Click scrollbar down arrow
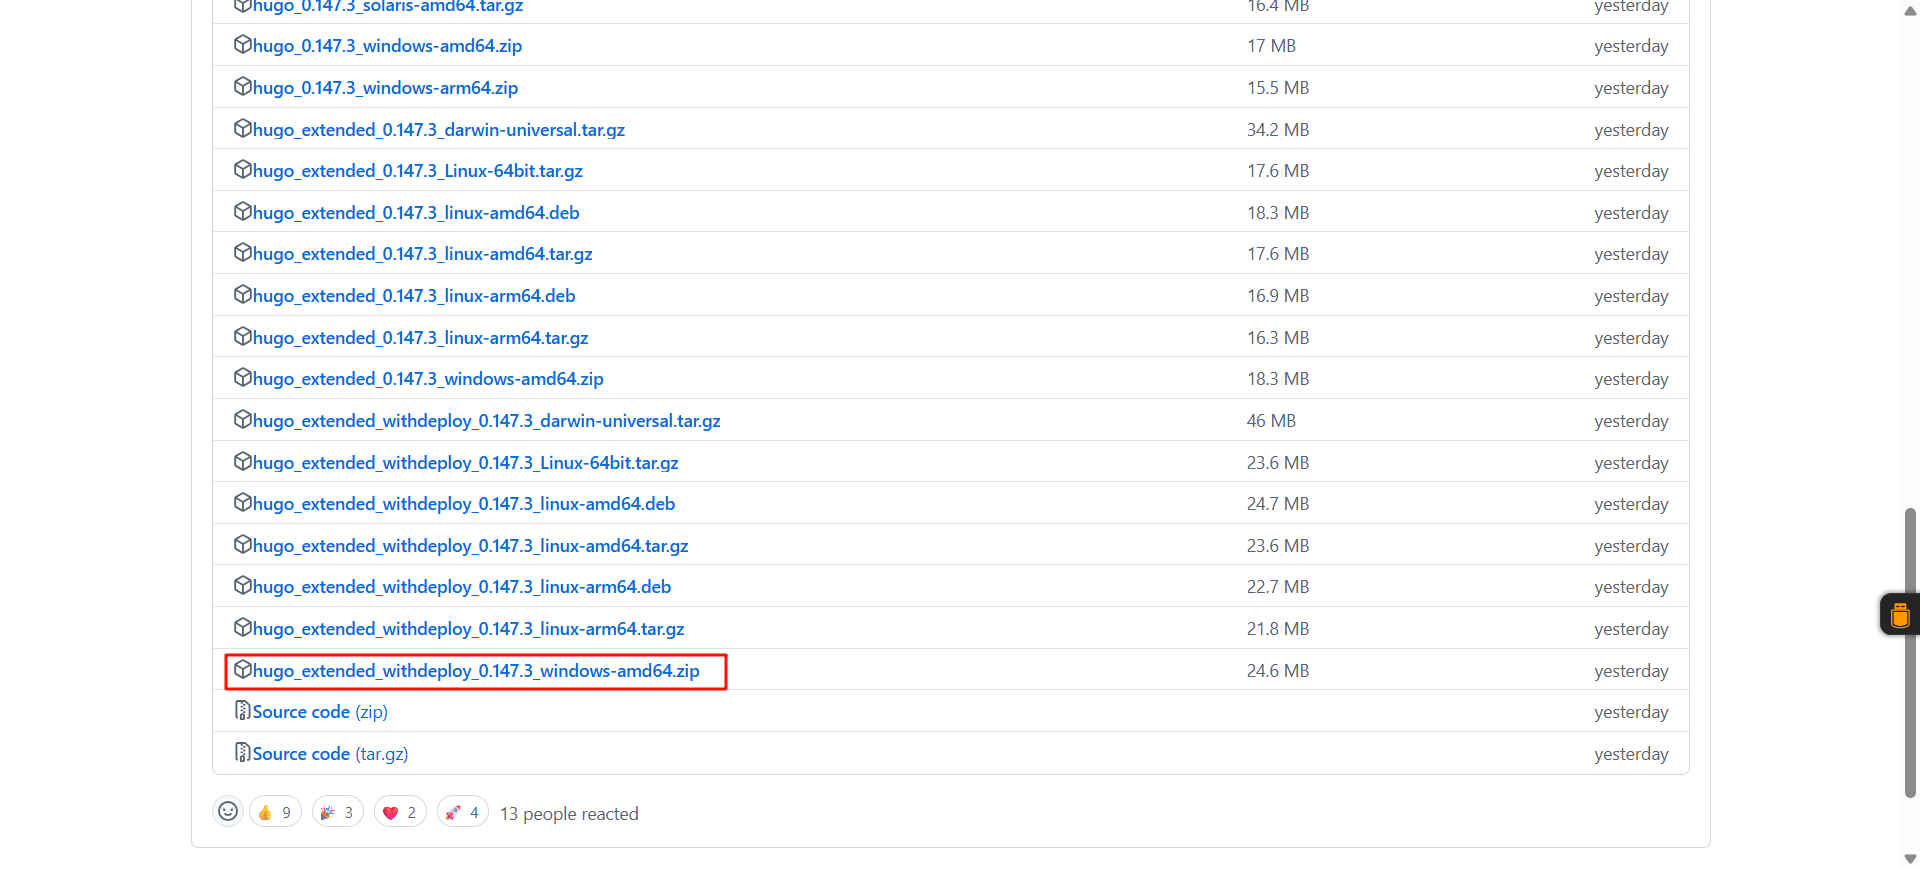 pos(1911,859)
